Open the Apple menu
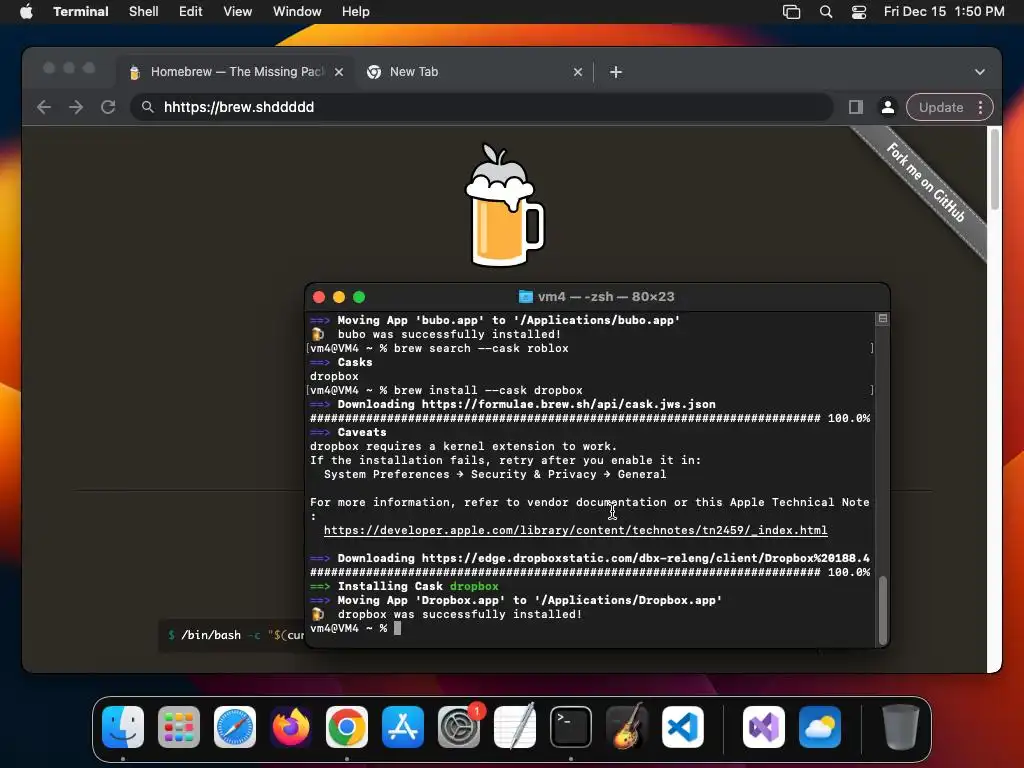The height and width of the screenshot is (768, 1024). [x=26, y=12]
